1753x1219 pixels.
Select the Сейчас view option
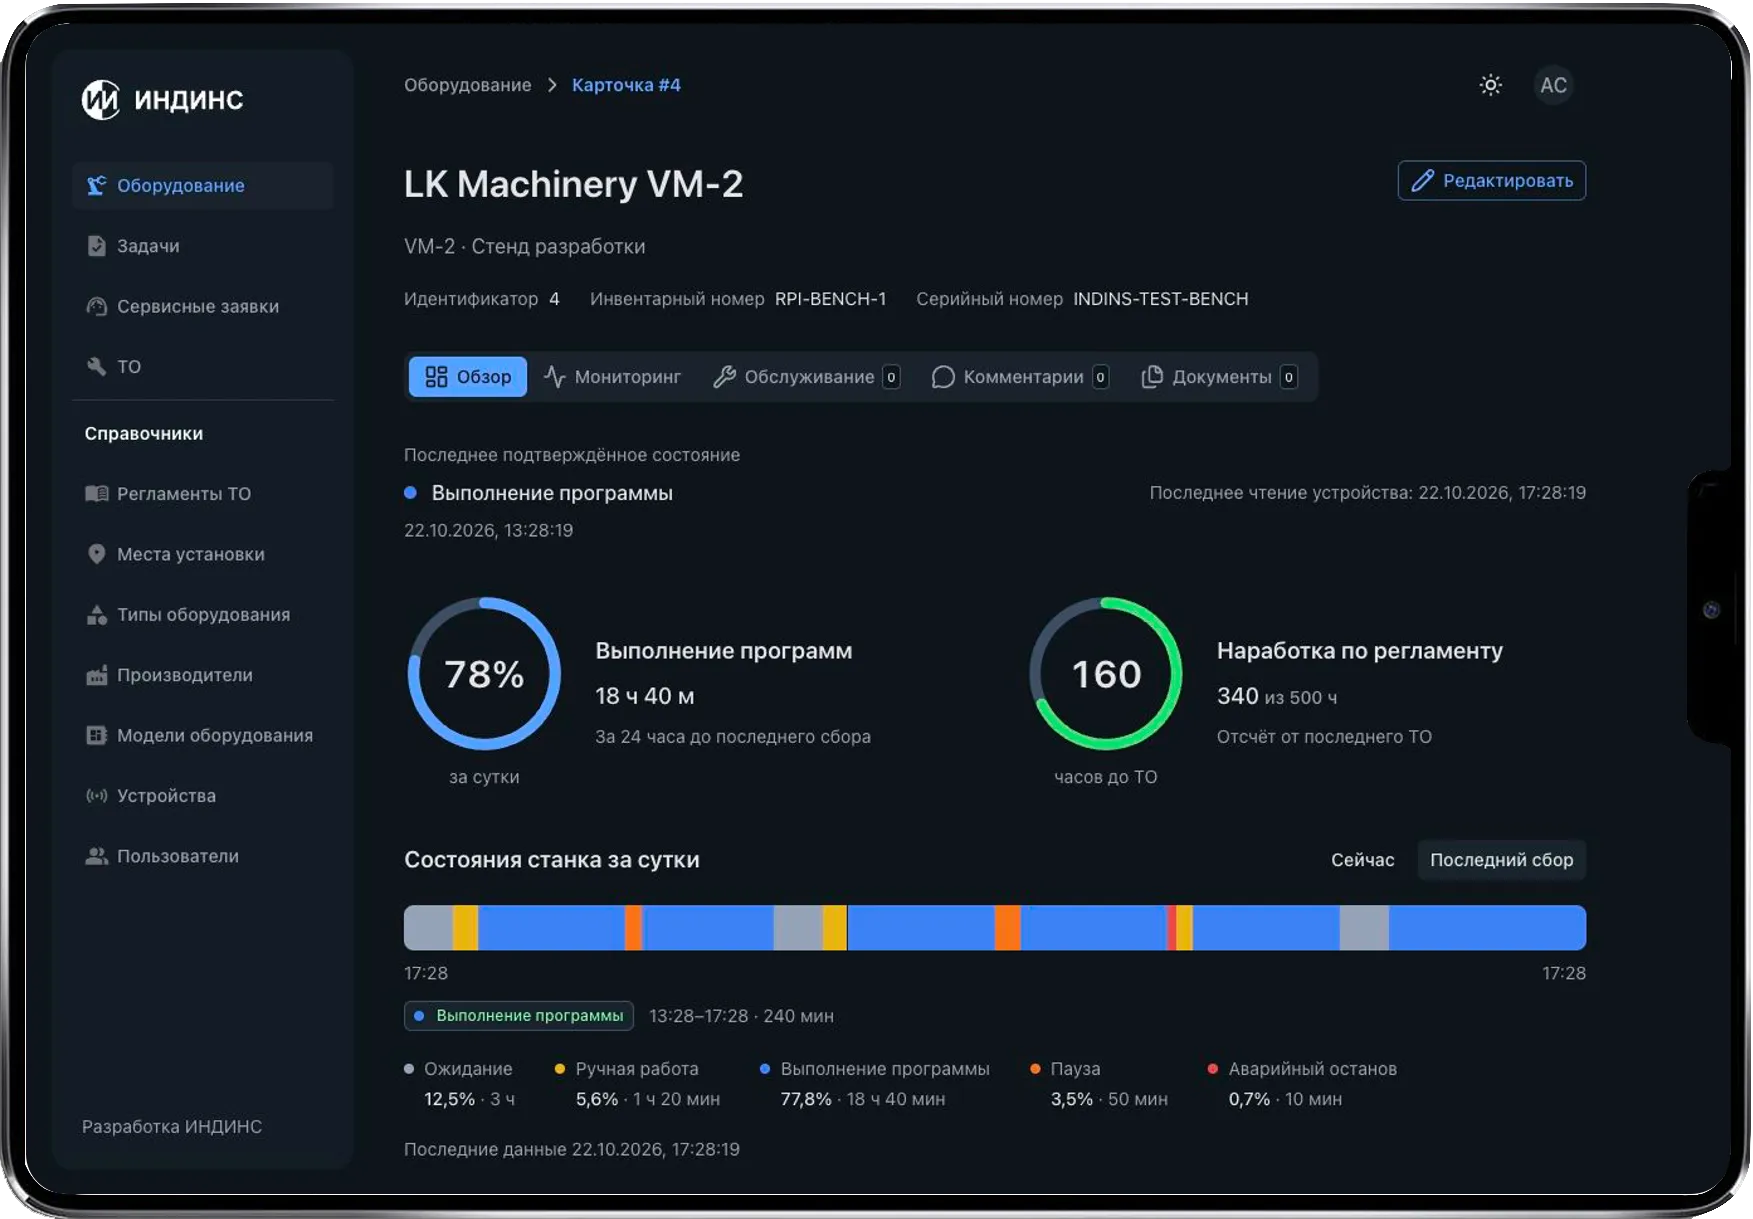click(x=1362, y=860)
